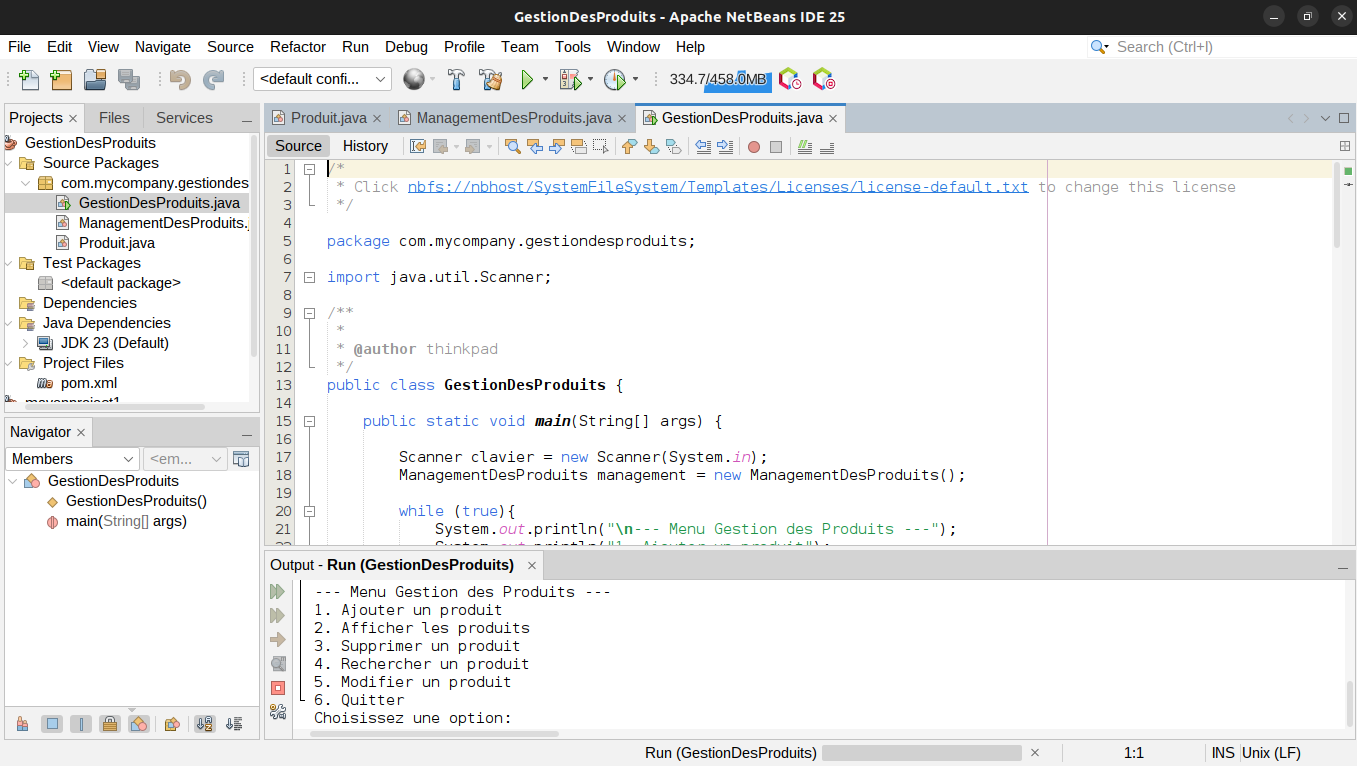
Task: Switch to the Services tab
Action: 184,118
